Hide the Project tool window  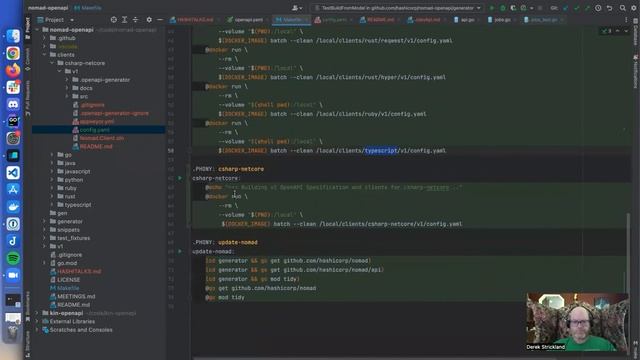[160, 20]
